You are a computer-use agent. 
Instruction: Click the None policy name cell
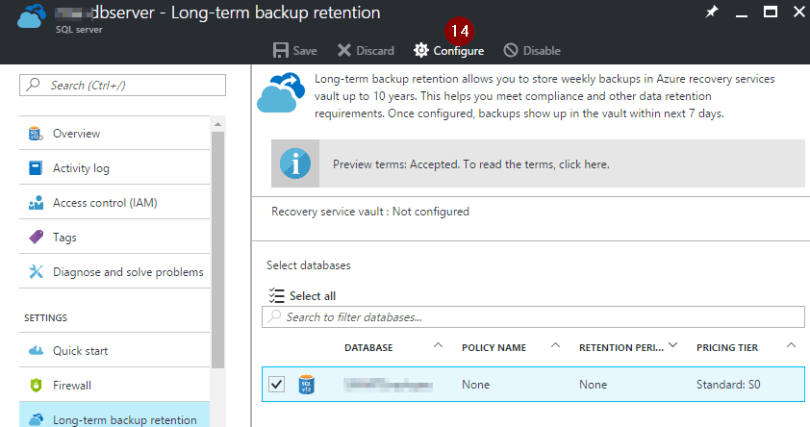pos(476,384)
